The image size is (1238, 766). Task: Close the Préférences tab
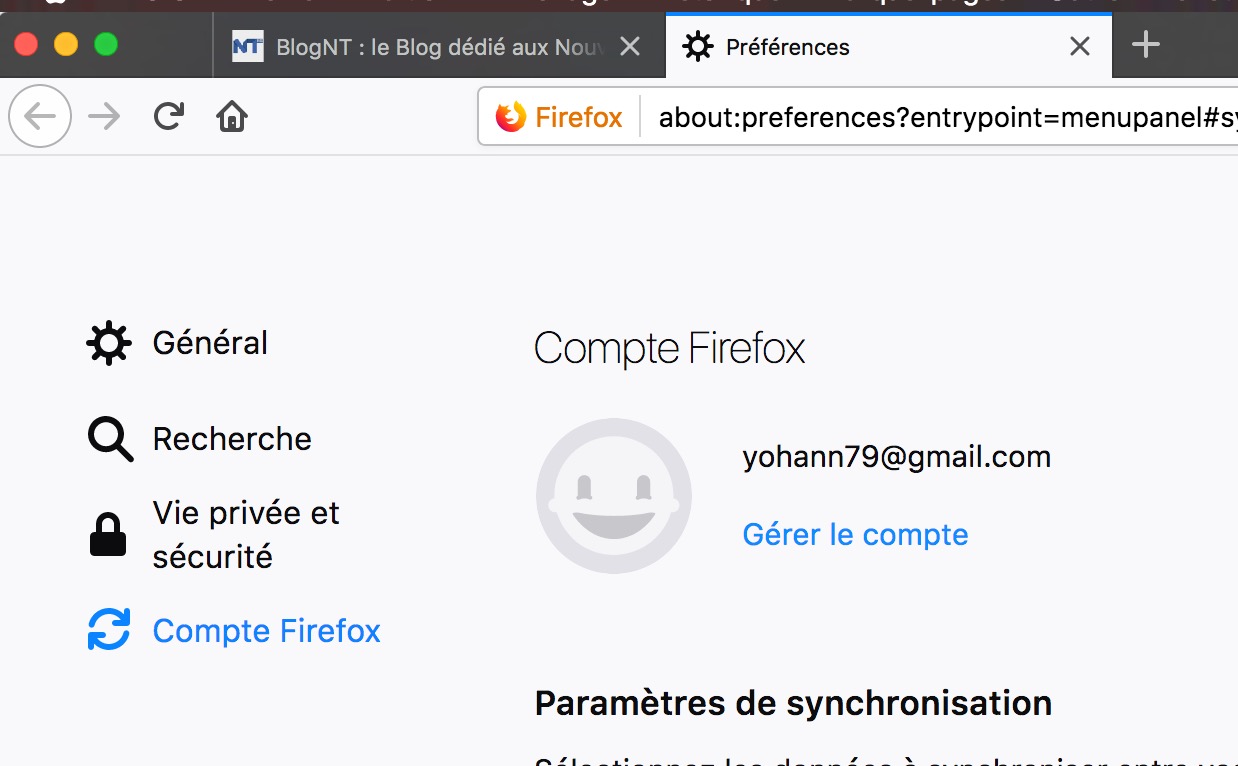1080,46
